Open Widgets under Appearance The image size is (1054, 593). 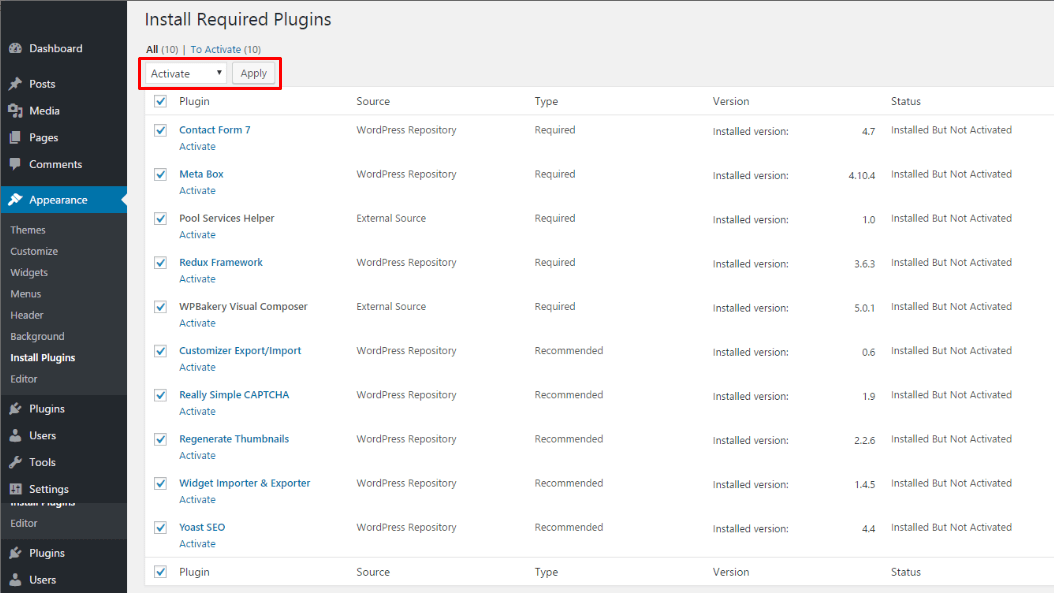(x=29, y=272)
